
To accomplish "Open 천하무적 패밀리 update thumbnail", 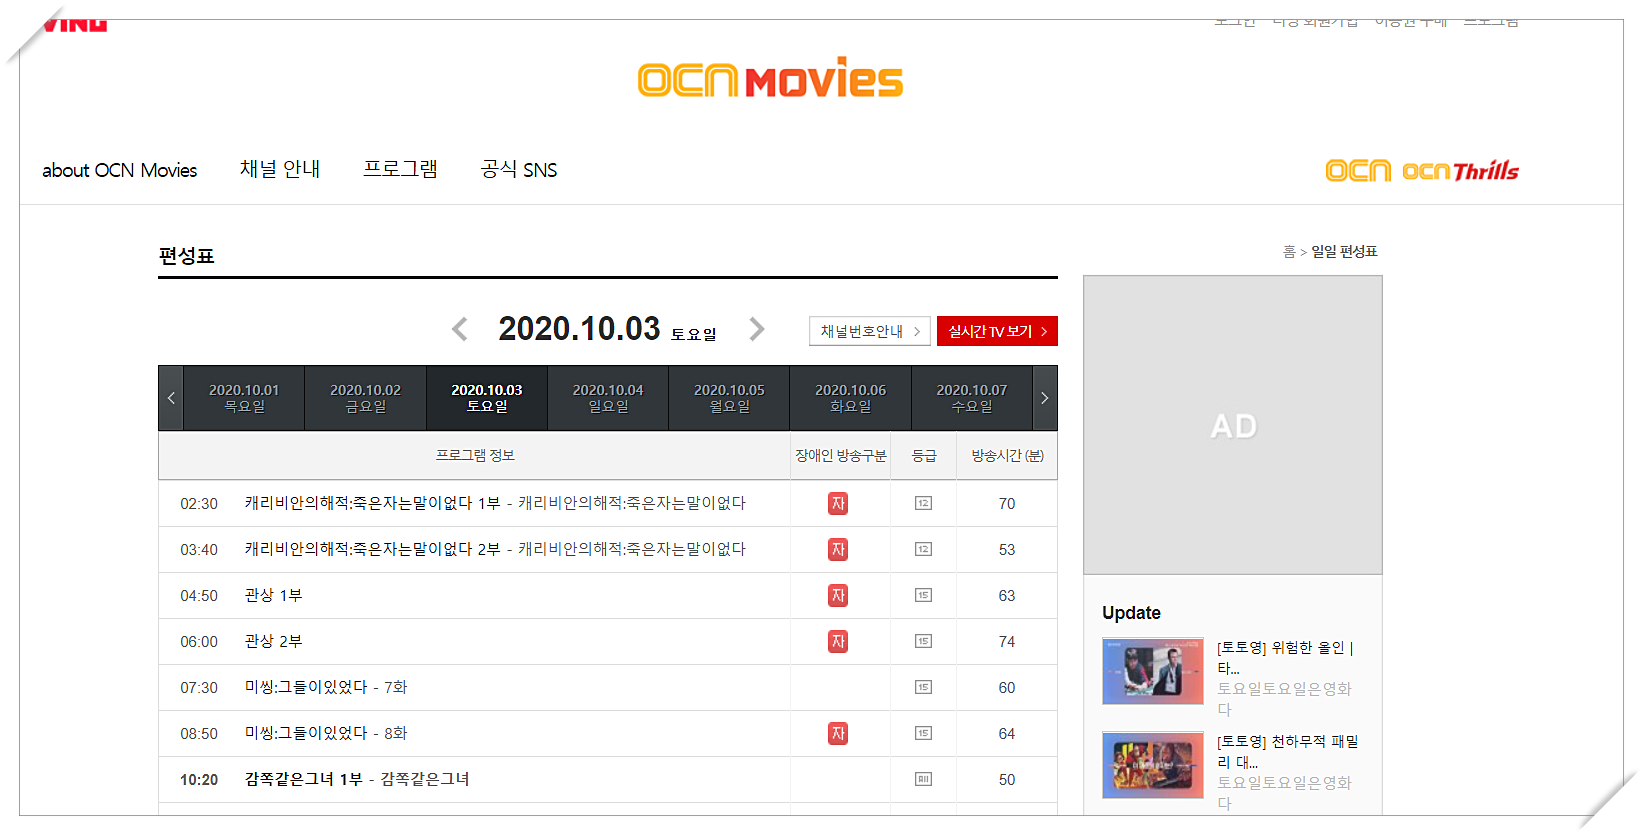I will tap(1153, 765).
